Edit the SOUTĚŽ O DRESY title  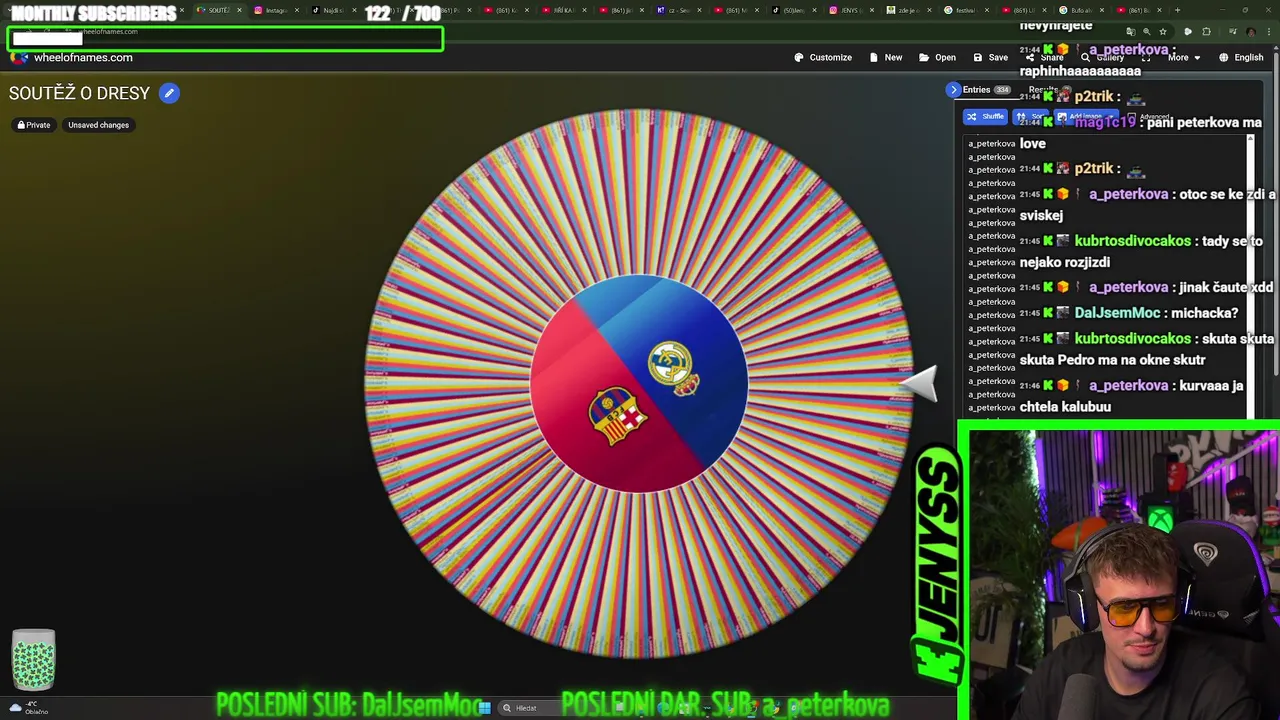(169, 93)
